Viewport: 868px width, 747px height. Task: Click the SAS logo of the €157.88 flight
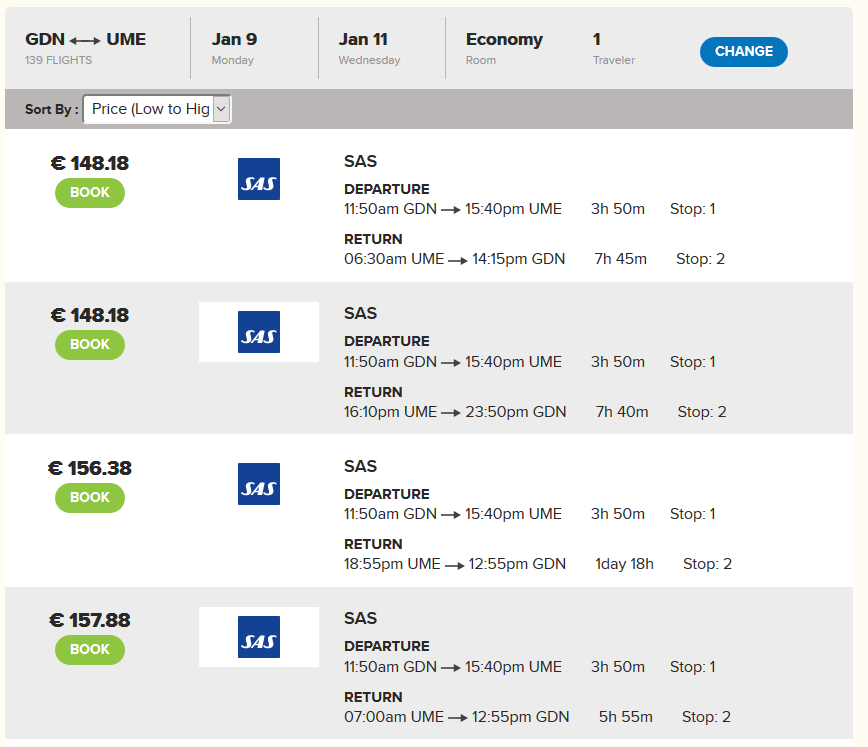click(259, 637)
